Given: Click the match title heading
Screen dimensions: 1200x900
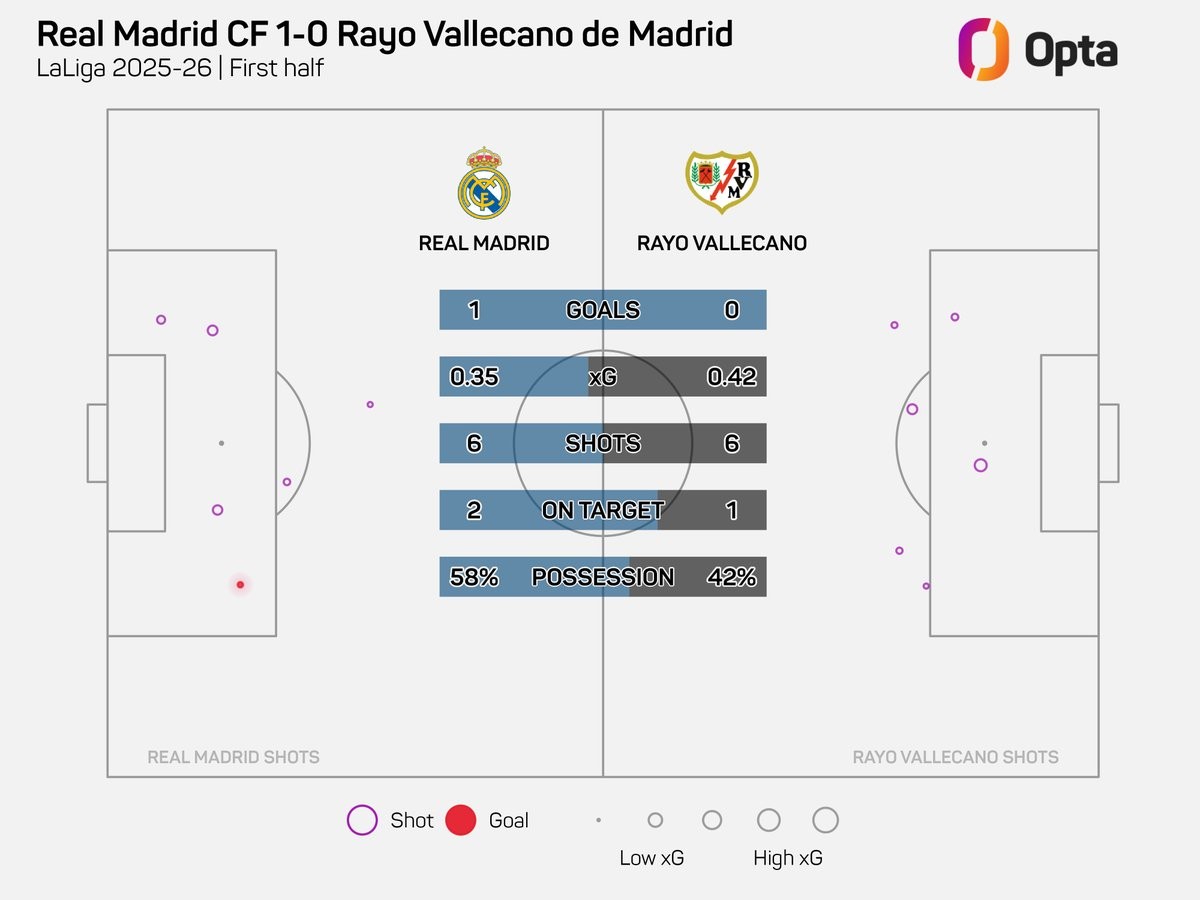Looking at the screenshot, I should (385, 34).
